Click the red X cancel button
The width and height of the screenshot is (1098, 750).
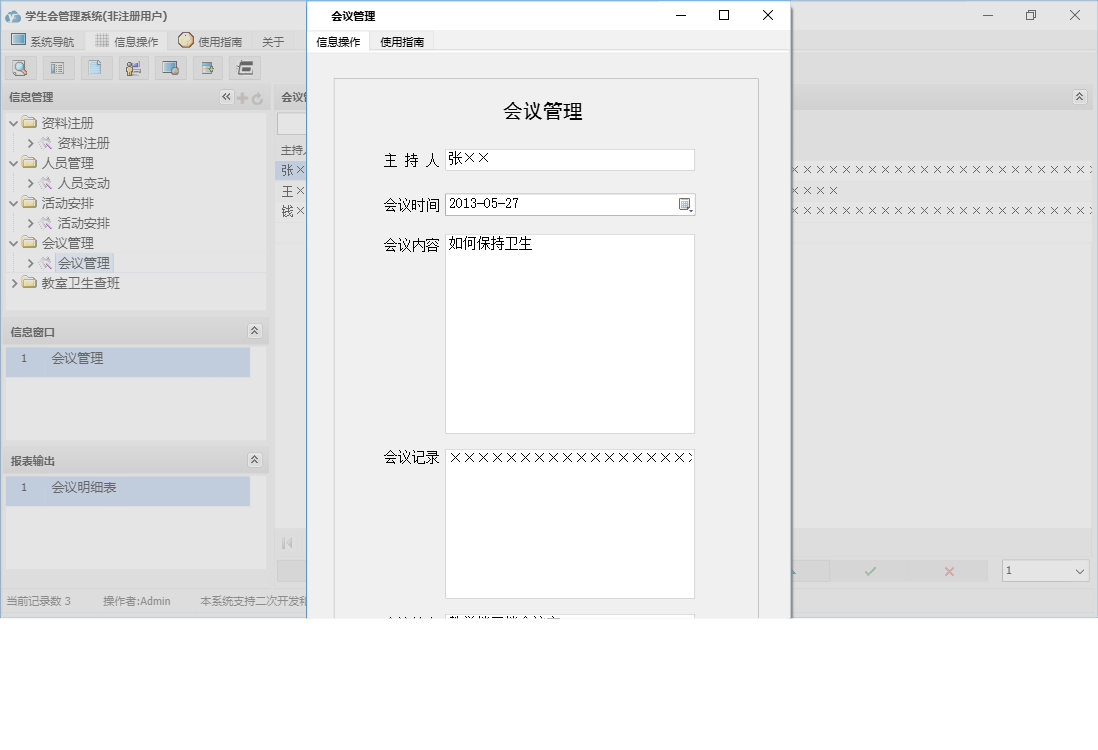(947, 570)
